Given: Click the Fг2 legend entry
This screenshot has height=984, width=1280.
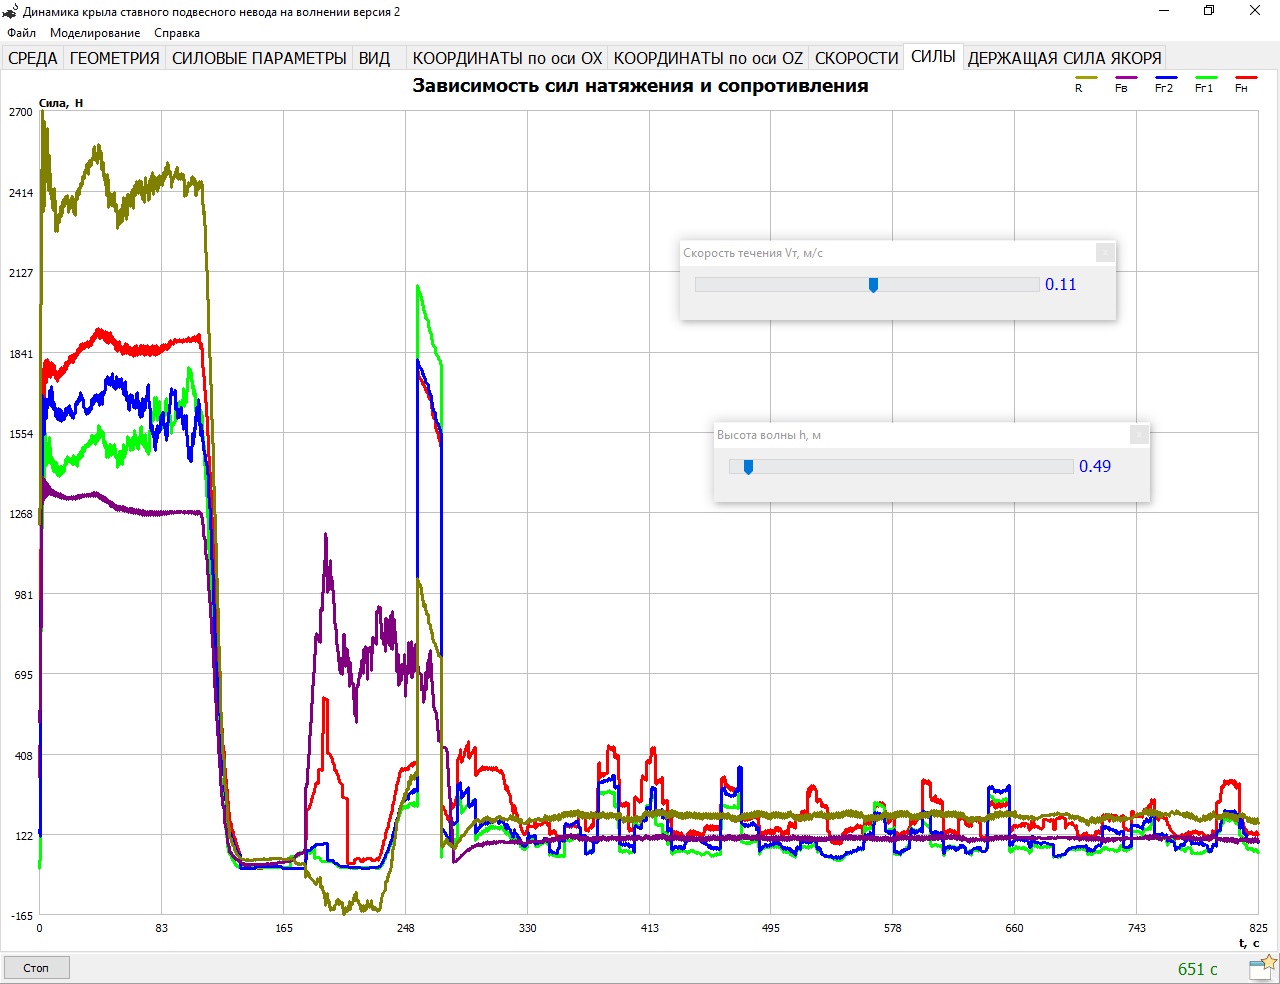Looking at the screenshot, I should pyautogui.click(x=1164, y=84).
